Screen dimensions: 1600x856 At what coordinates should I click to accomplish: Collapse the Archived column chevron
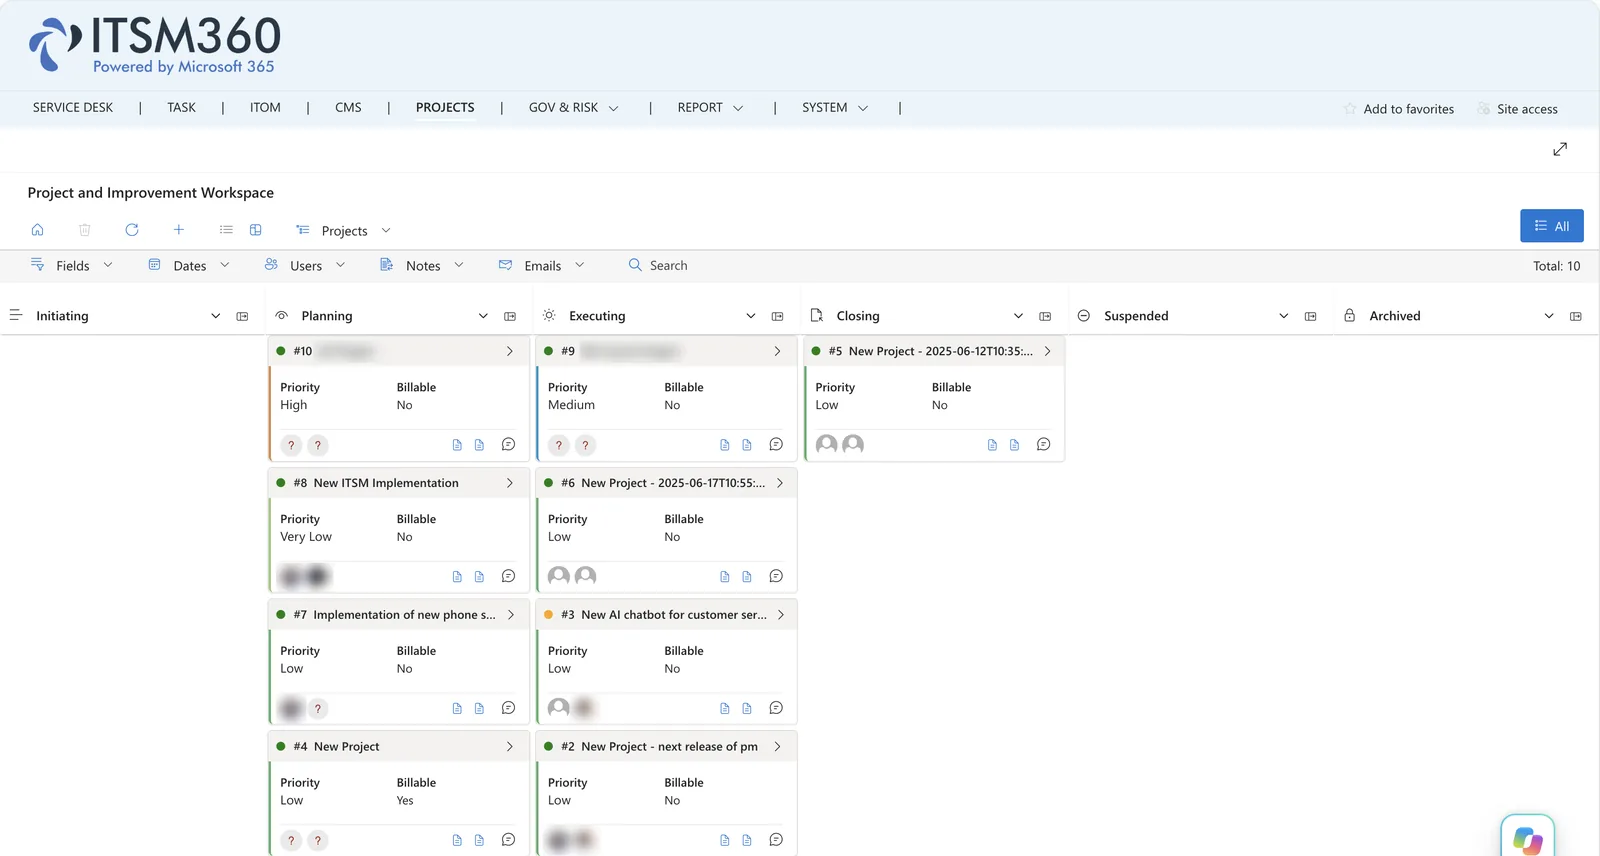1549,316
